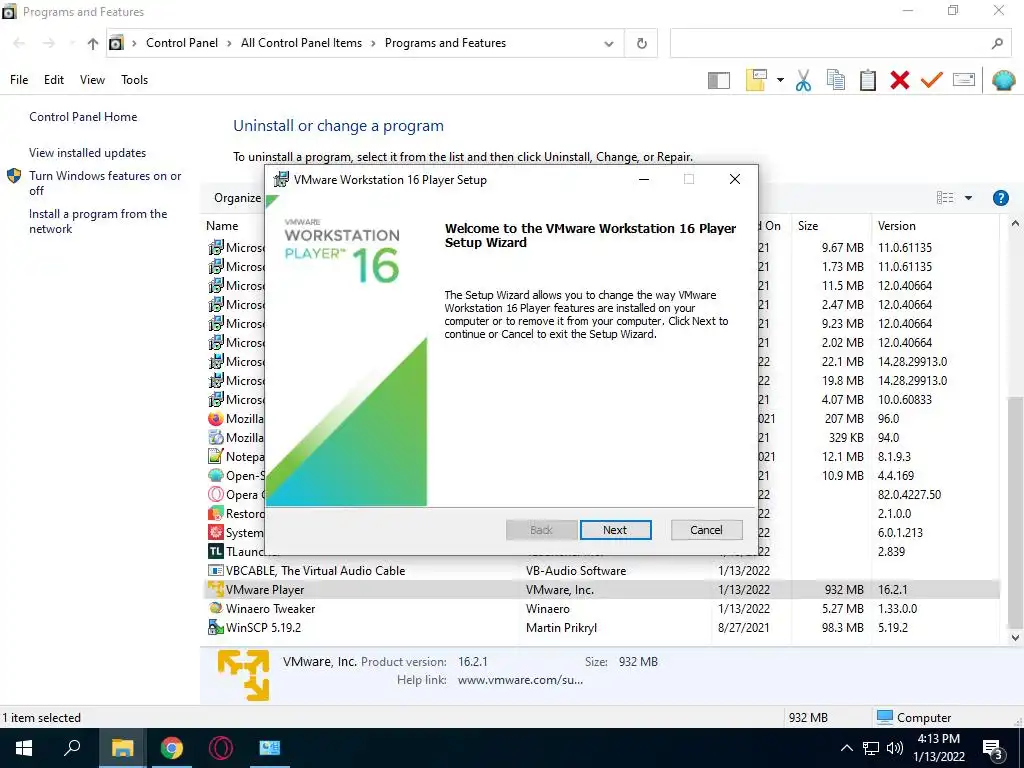
Task: Click the Mozilla Firefox list icon
Action: click(x=216, y=419)
